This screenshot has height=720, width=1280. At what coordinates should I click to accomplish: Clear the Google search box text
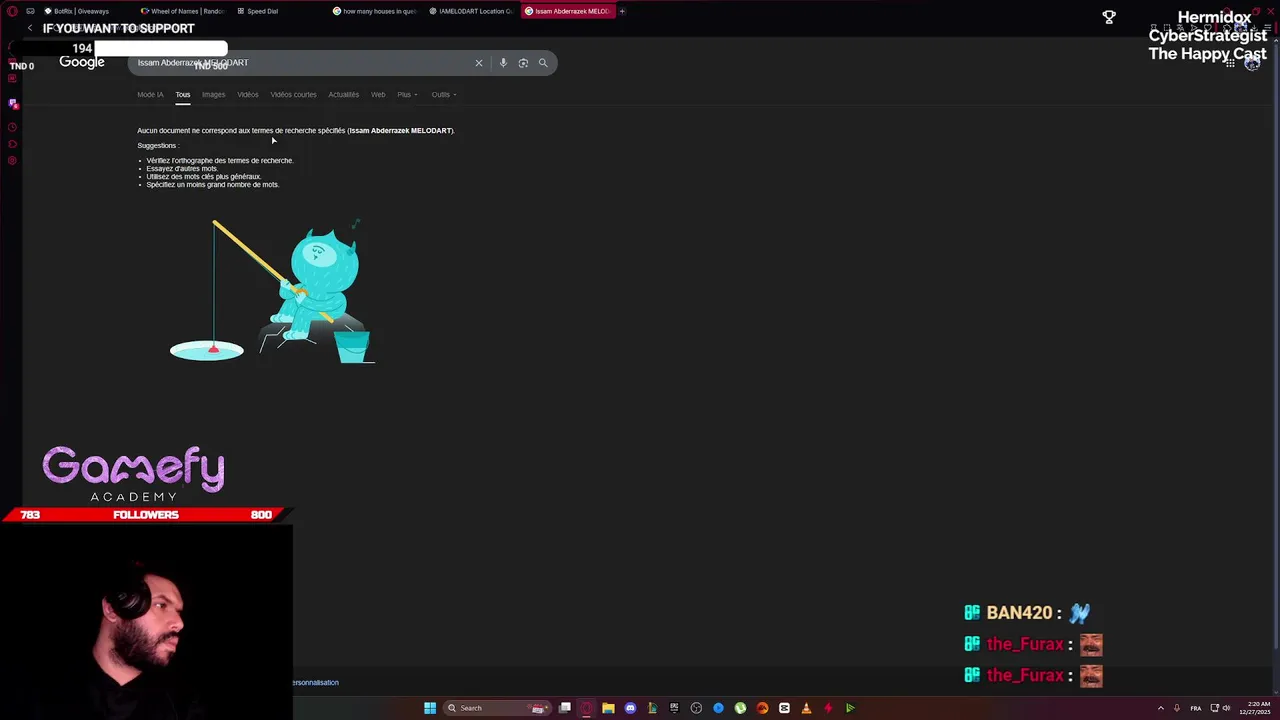pos(478,63)
